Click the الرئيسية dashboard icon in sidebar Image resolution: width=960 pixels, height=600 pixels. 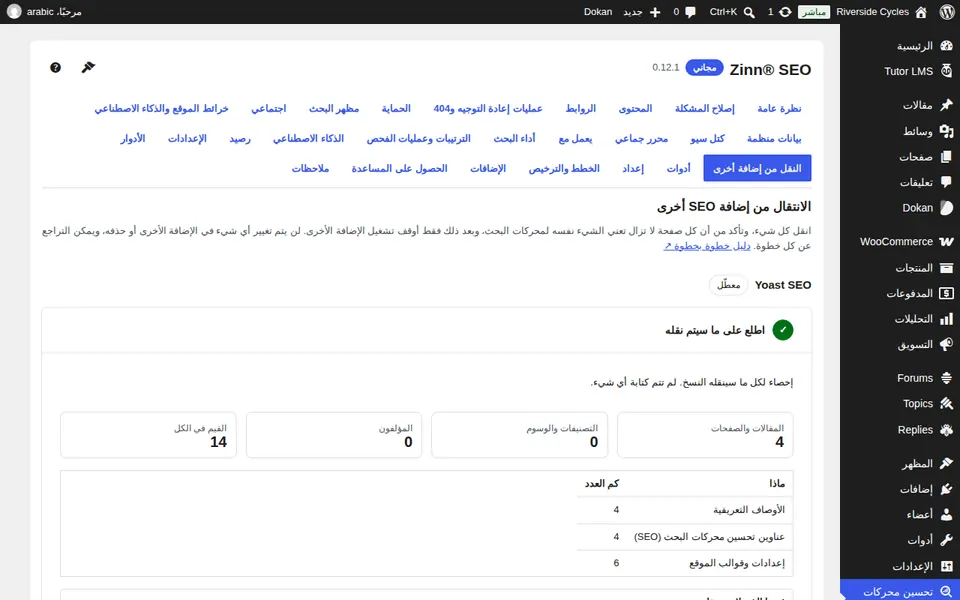[x=947, y=46]
